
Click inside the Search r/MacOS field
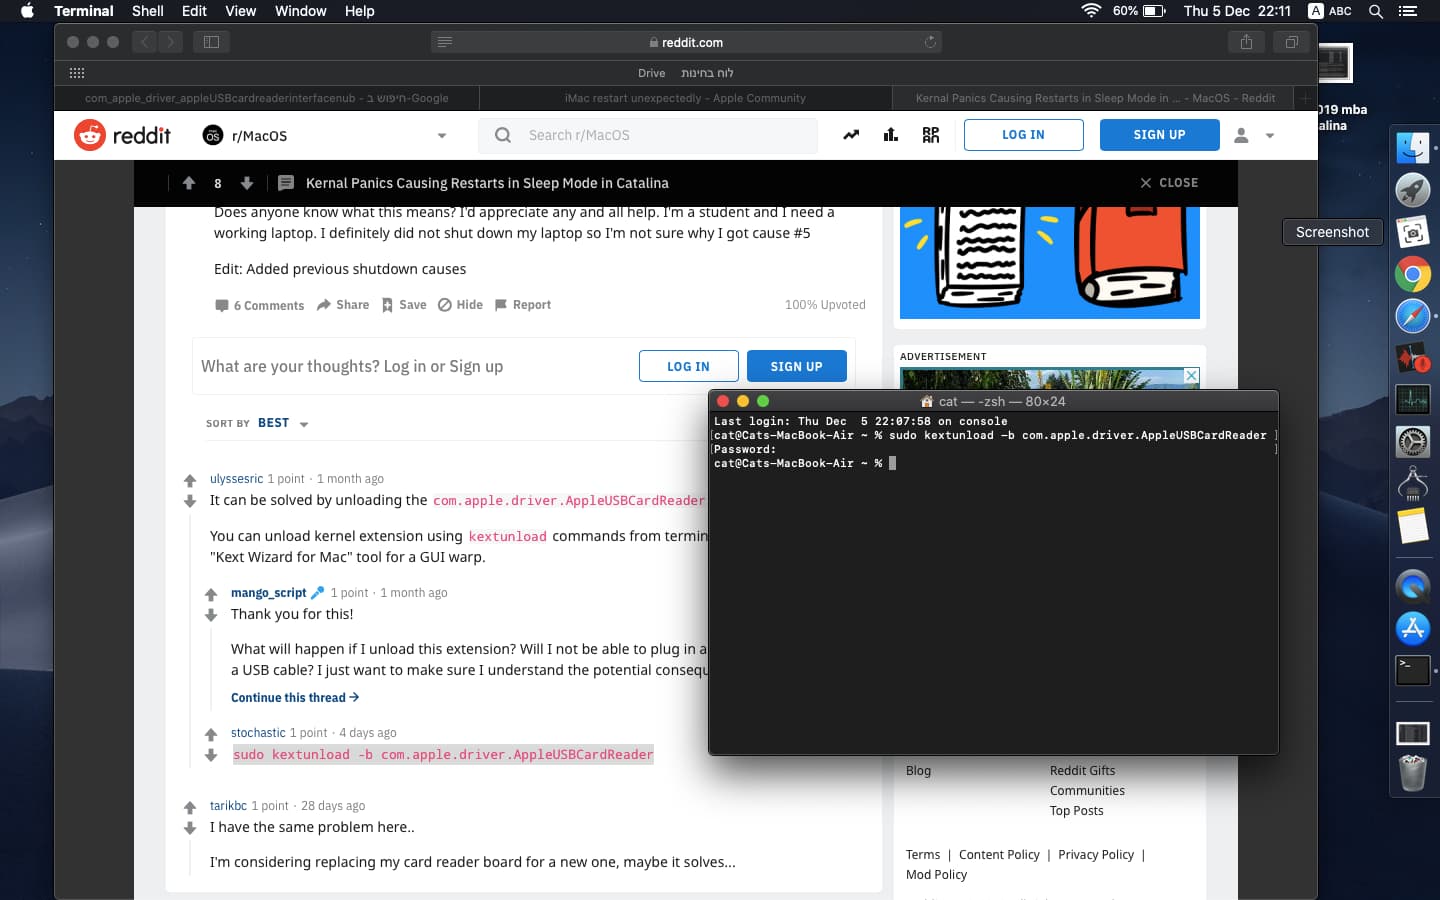tap(648, 135)
